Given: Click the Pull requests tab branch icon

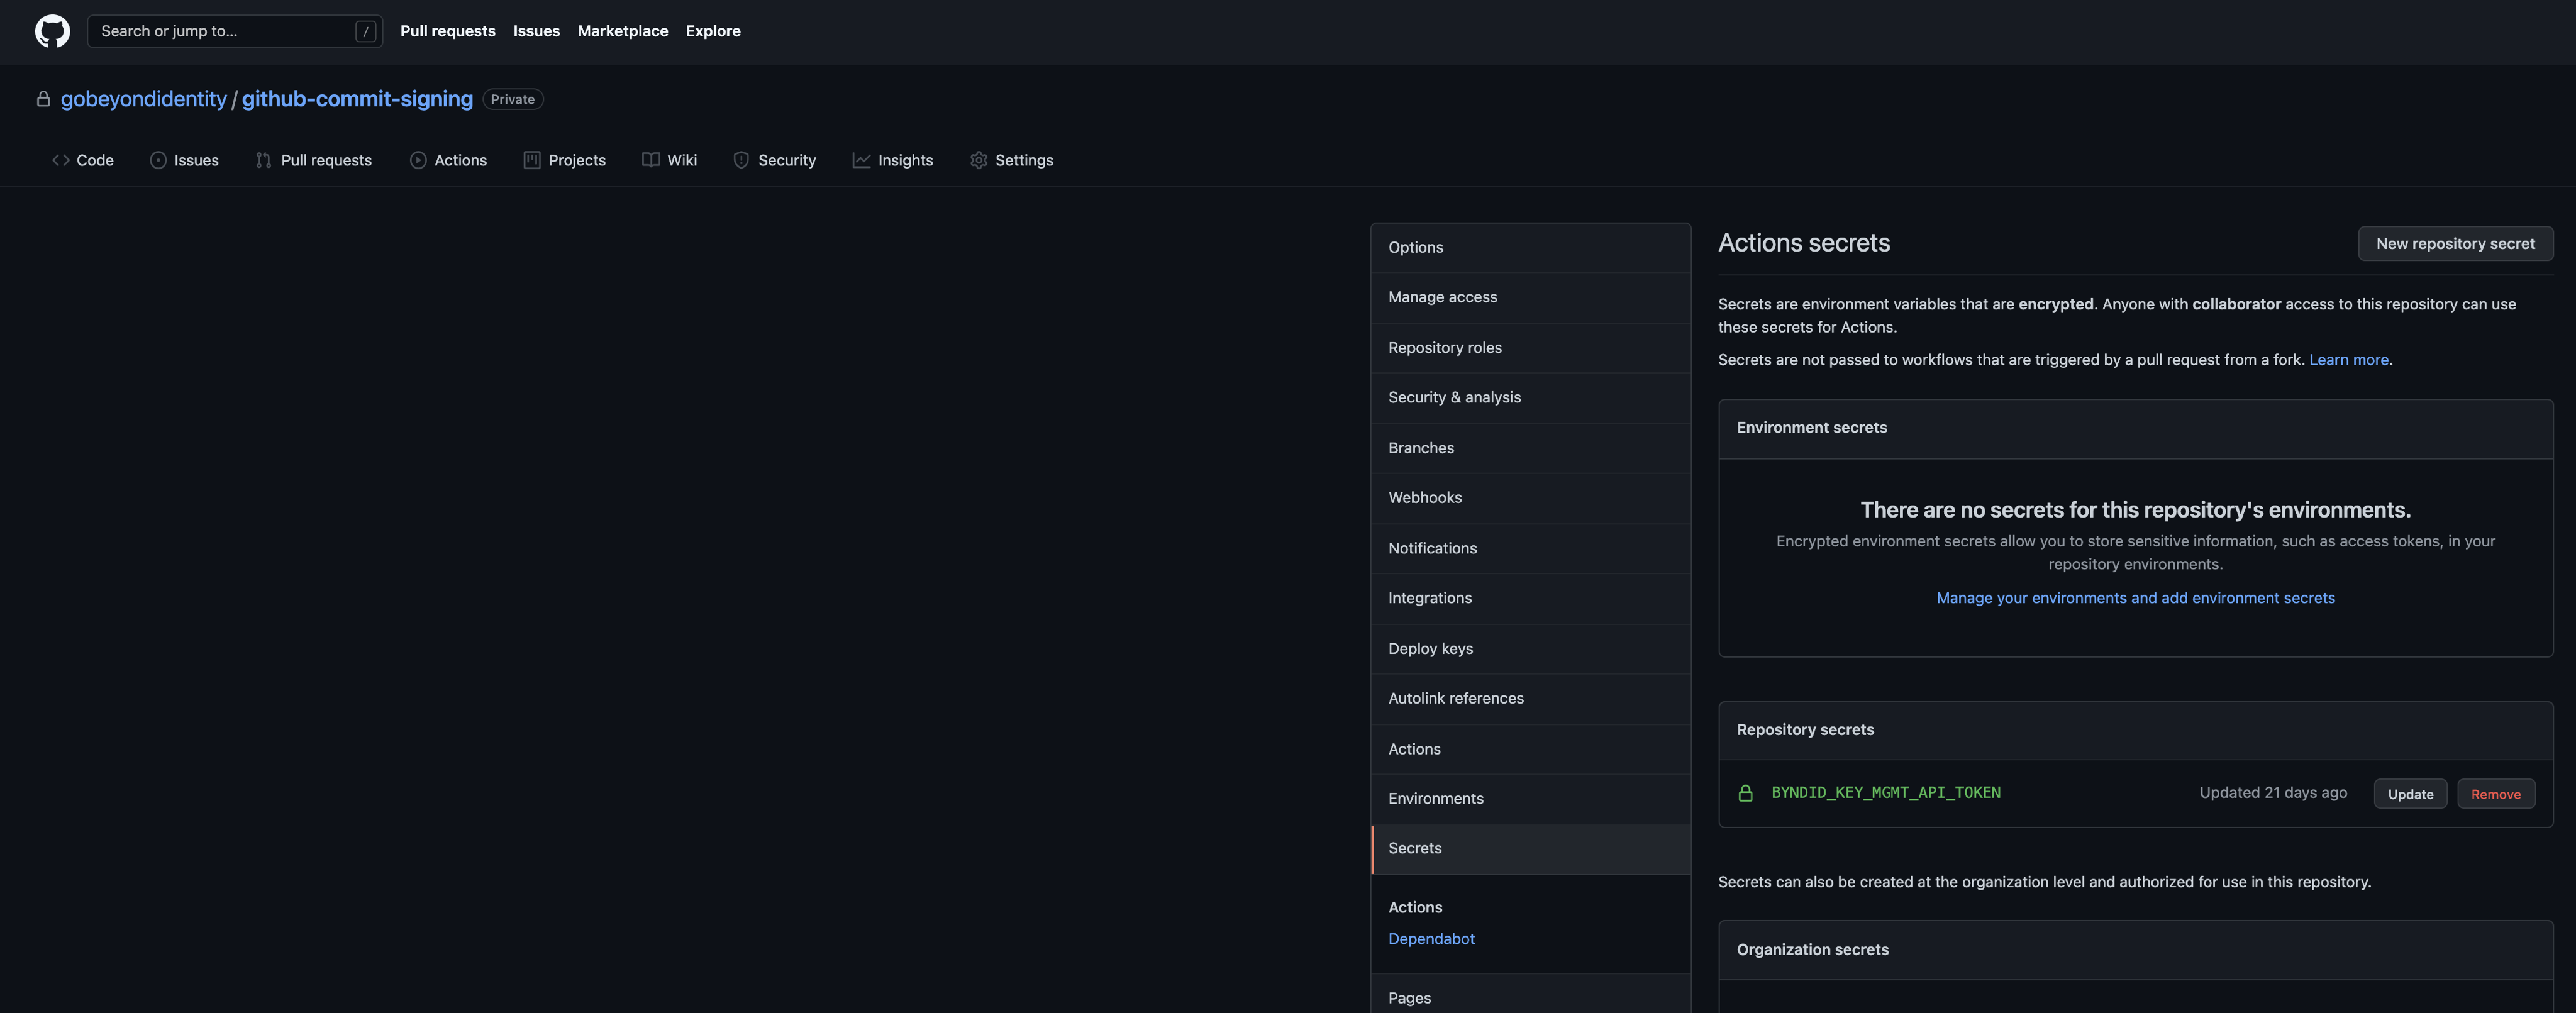Looking at the screenshot, I should click(x=263, y=160).
